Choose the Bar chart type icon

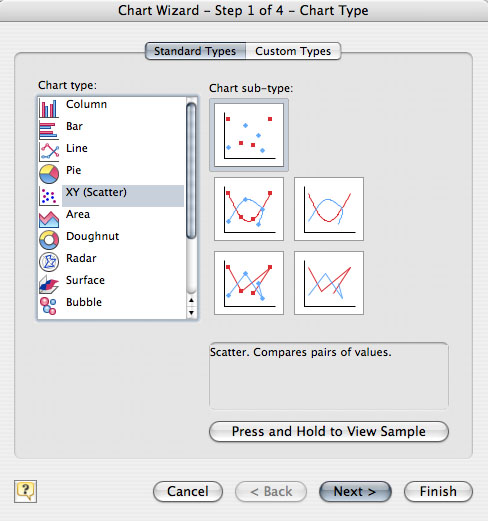click(49, 130)
